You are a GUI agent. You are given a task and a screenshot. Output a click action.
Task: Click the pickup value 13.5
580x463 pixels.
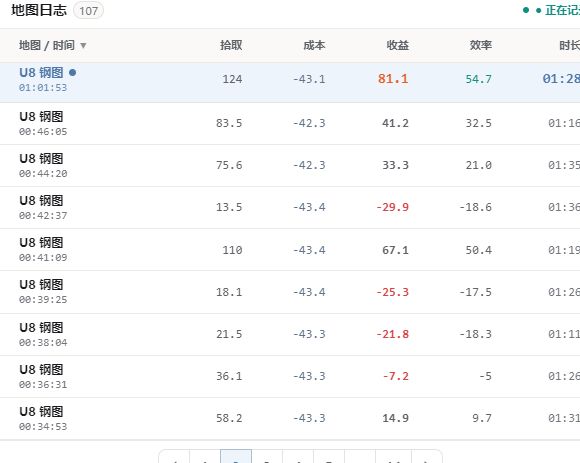click(x=229, y=207)
